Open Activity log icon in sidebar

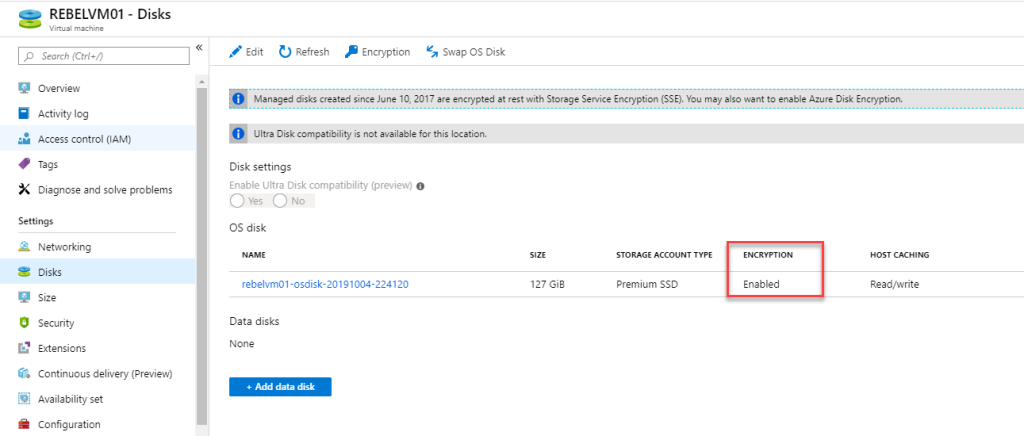tap(25, 114)
